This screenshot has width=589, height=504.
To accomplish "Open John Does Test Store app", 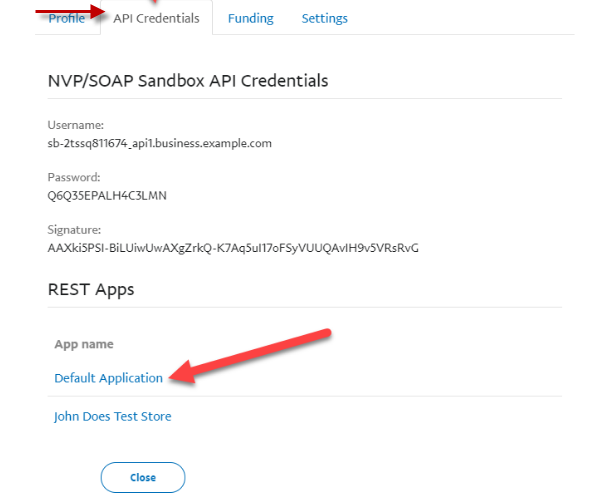I will (113, 416).
